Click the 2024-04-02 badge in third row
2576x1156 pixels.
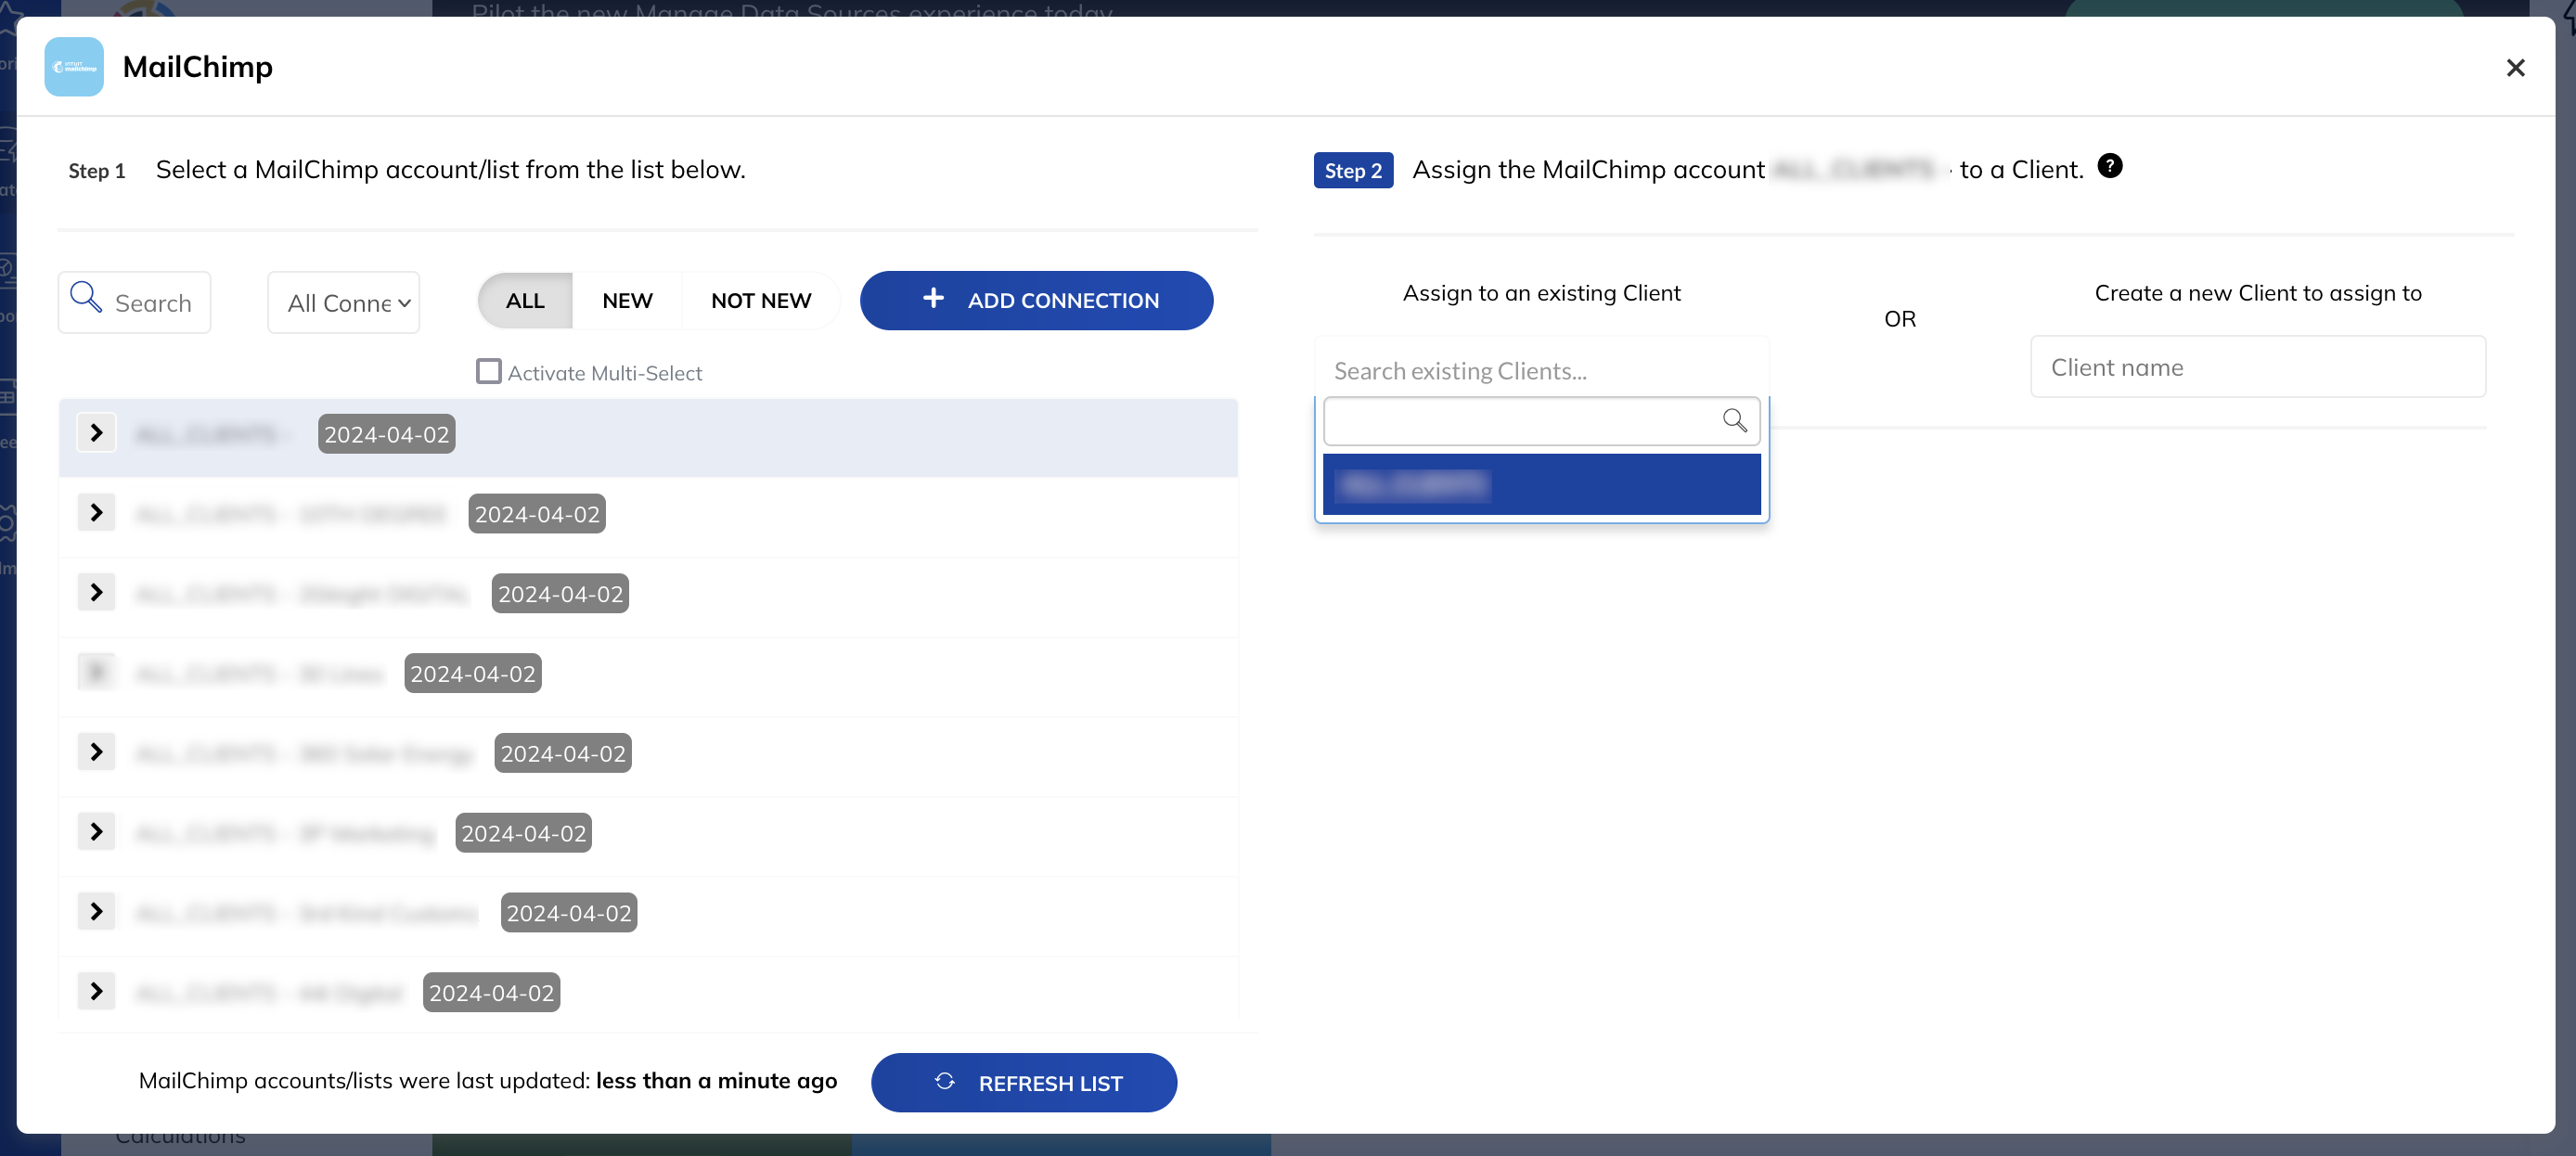click(560, 594)
